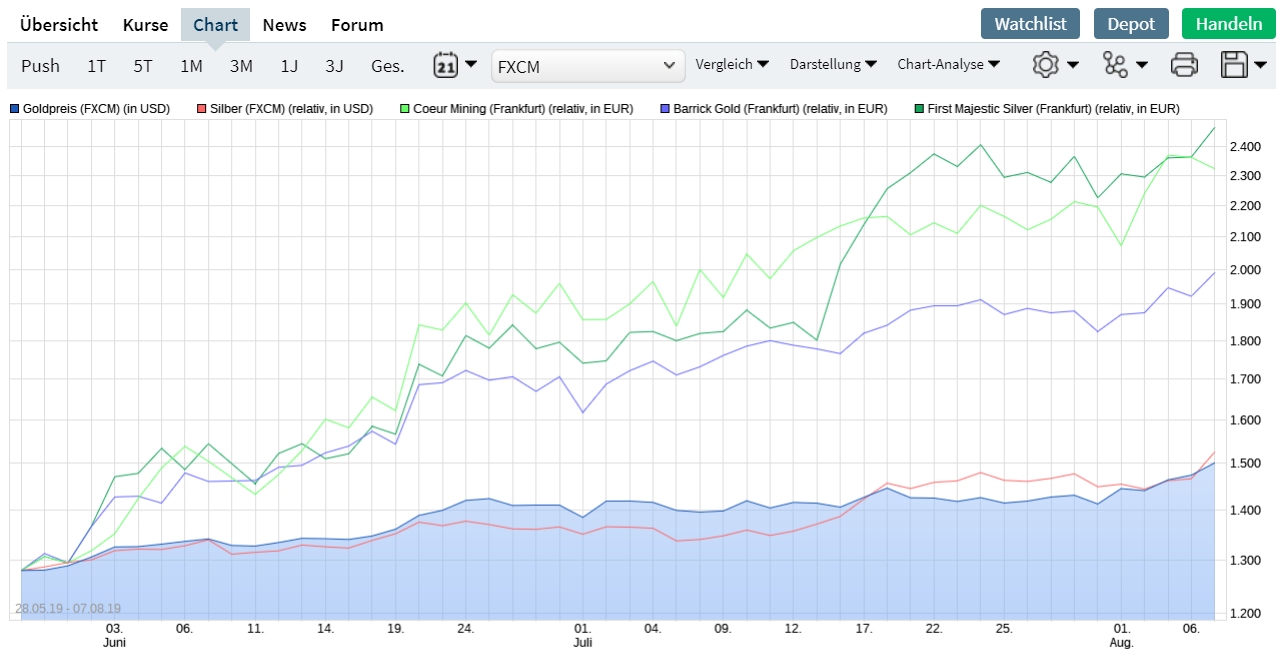Image resolution: width=1281 pixels, height=653 pixels.
Task: Open the calendar date picker icon
Action: 445,66
